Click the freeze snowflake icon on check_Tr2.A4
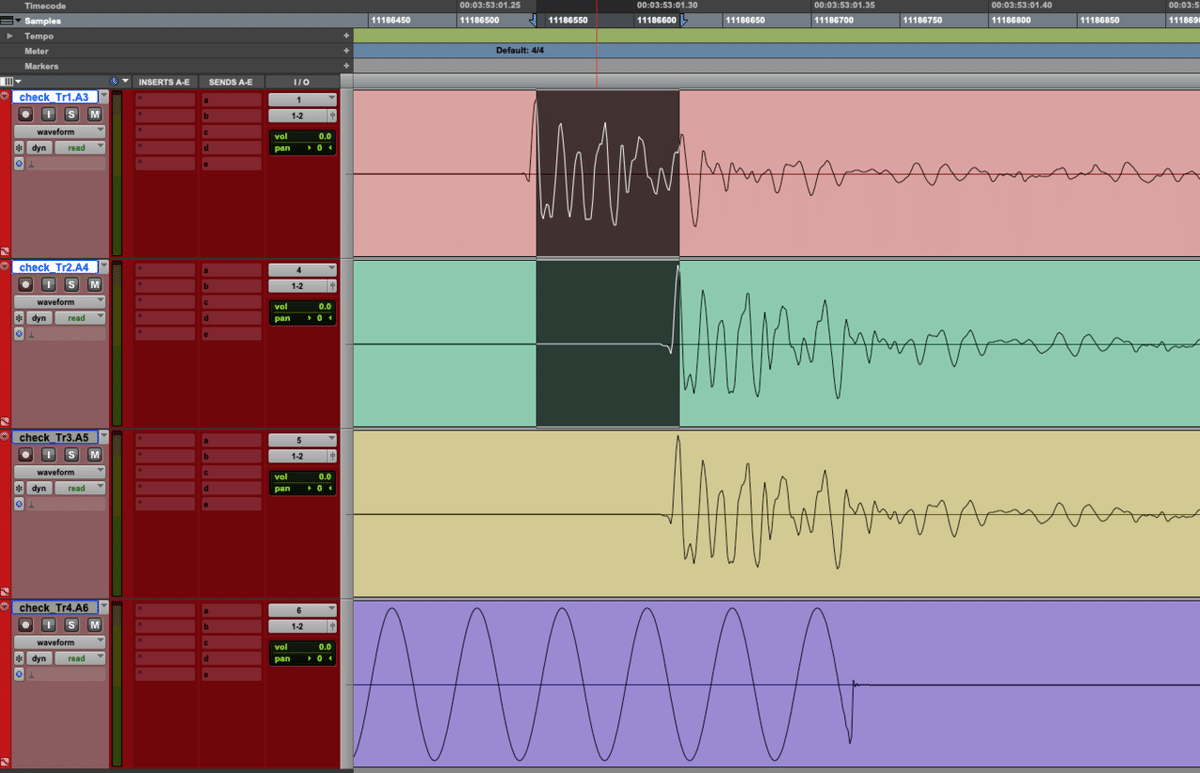Viewport: 1200px width, 773px height. [x=19, y=318]
